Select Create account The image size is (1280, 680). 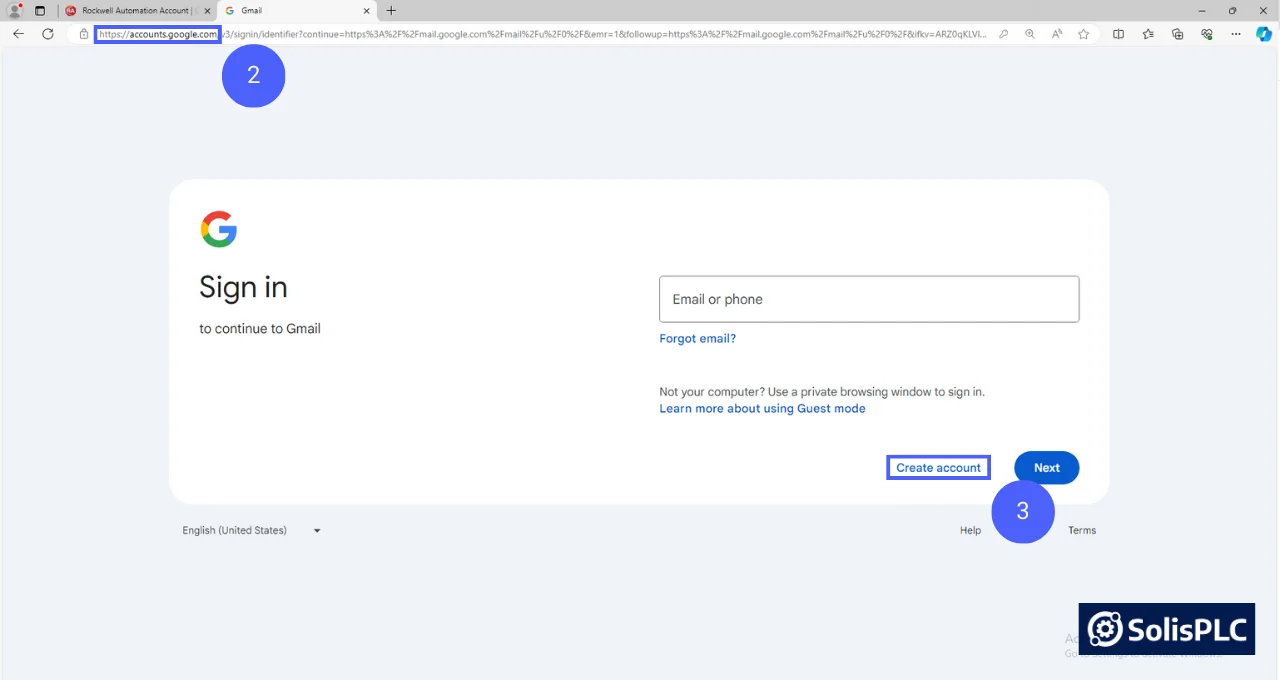(938, 467)
